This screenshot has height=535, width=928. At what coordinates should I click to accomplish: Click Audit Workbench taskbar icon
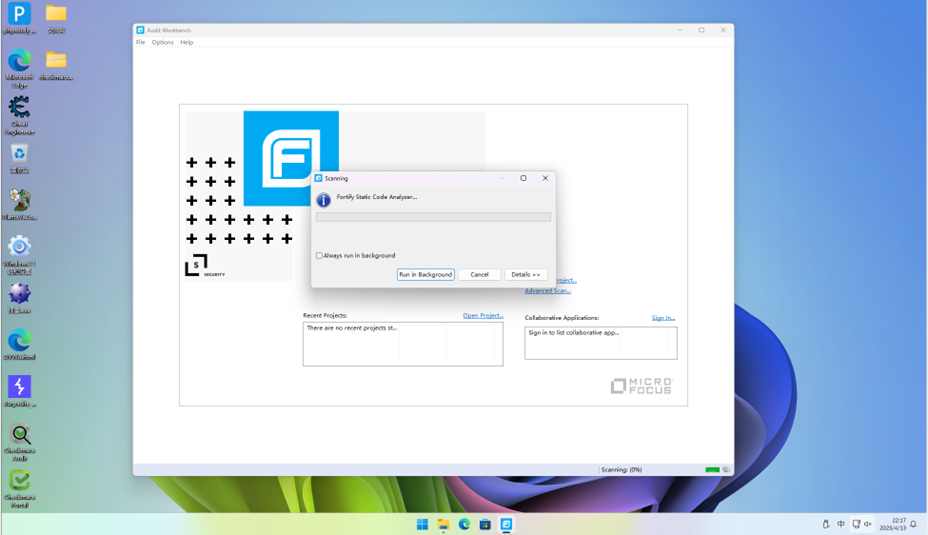507,524
